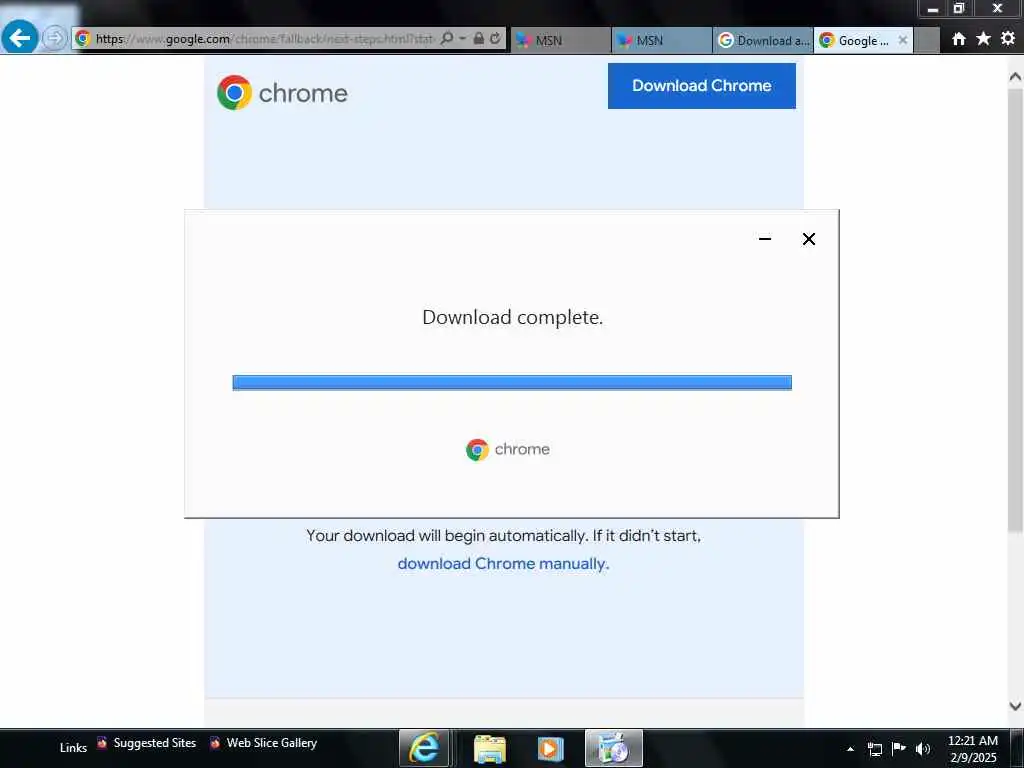Click the Chrome logo in page header
The image size is (1024, 768).
tap(282, 93)
